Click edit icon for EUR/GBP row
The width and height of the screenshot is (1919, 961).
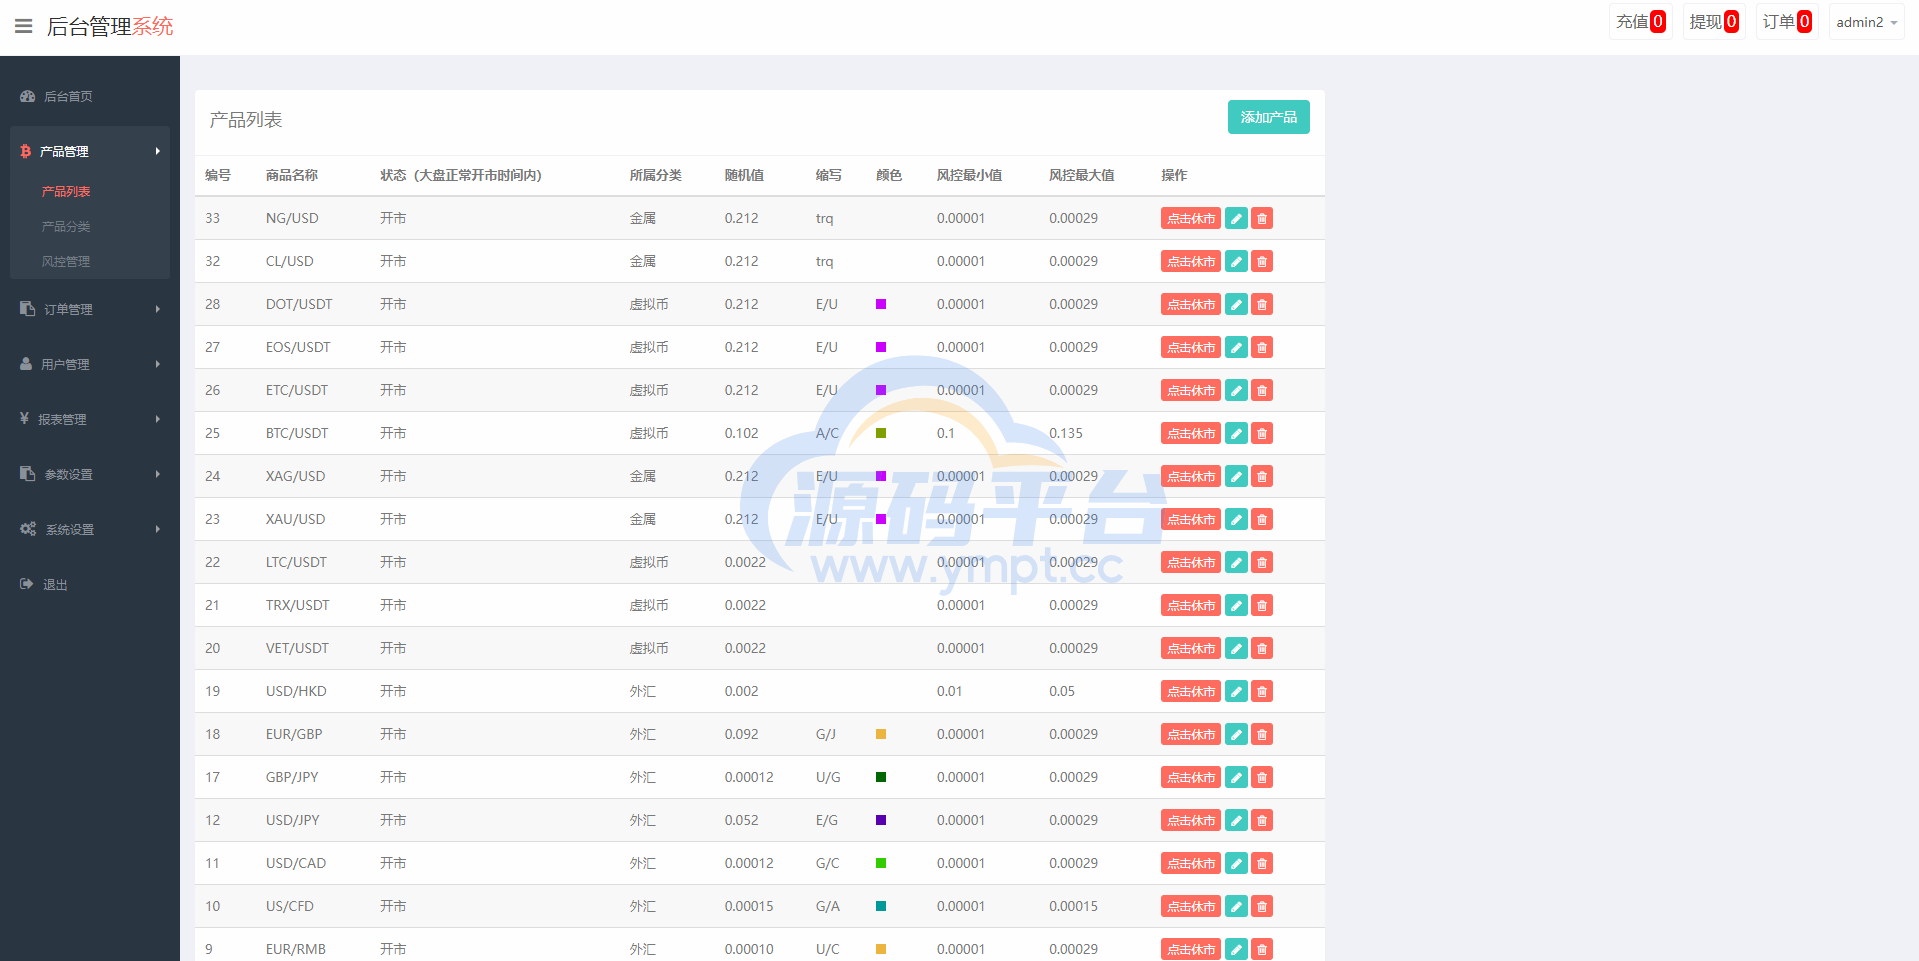point(1236,734)
